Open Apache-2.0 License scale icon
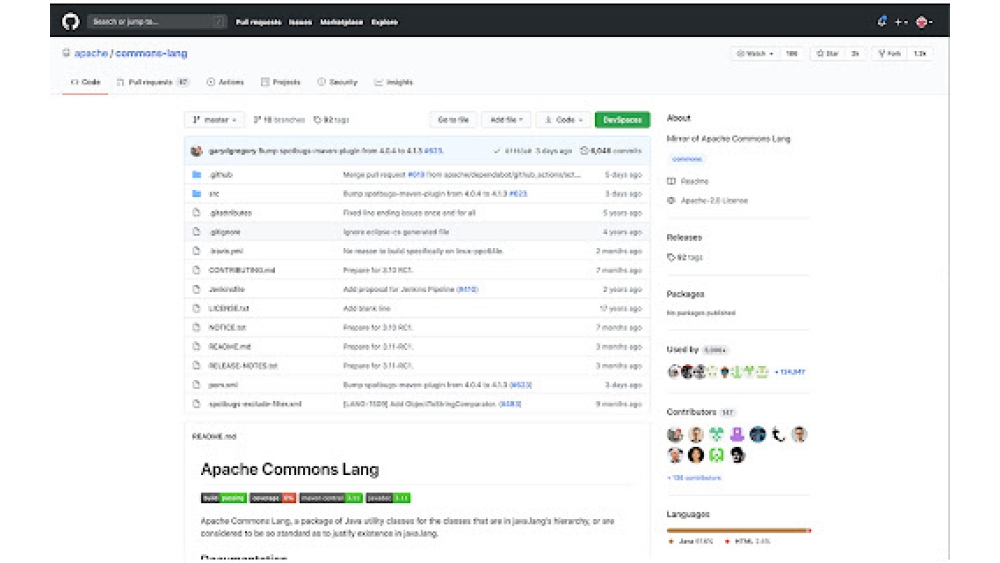This screenshot has height=563, width=1000. [x=671, y=200]
